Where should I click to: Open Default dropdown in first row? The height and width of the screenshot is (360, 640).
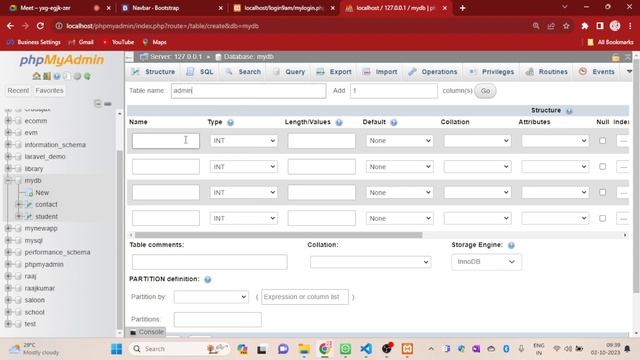tap(399, 141)
